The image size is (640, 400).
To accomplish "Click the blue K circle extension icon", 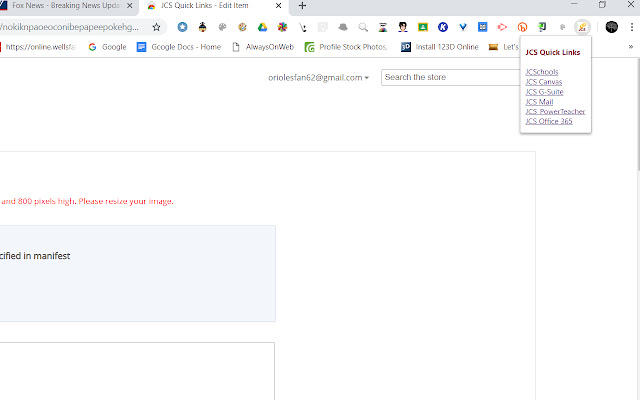I will coord(443,27).
